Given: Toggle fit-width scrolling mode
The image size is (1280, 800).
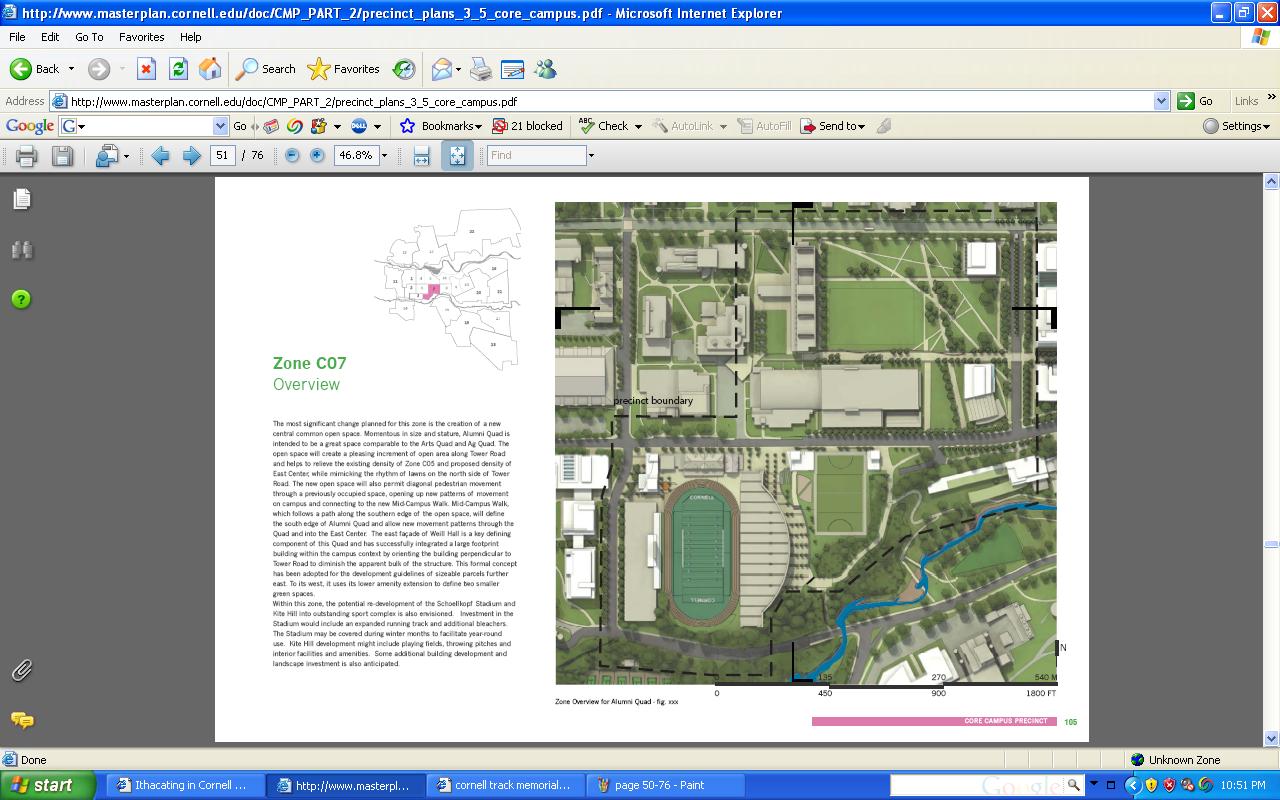Looking at the screenshot, I should pyautogui.click(x=422, y=156).
